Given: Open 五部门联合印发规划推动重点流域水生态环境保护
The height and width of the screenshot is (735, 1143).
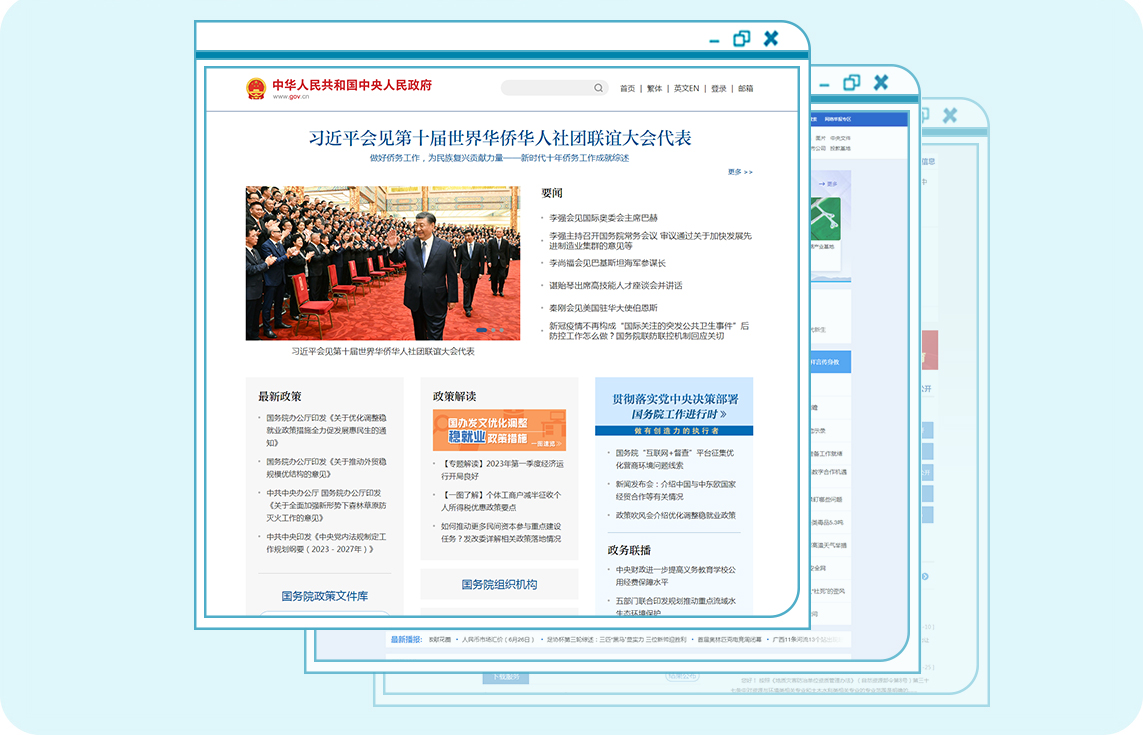Looking at the screenshot, I should pos(676,606).
